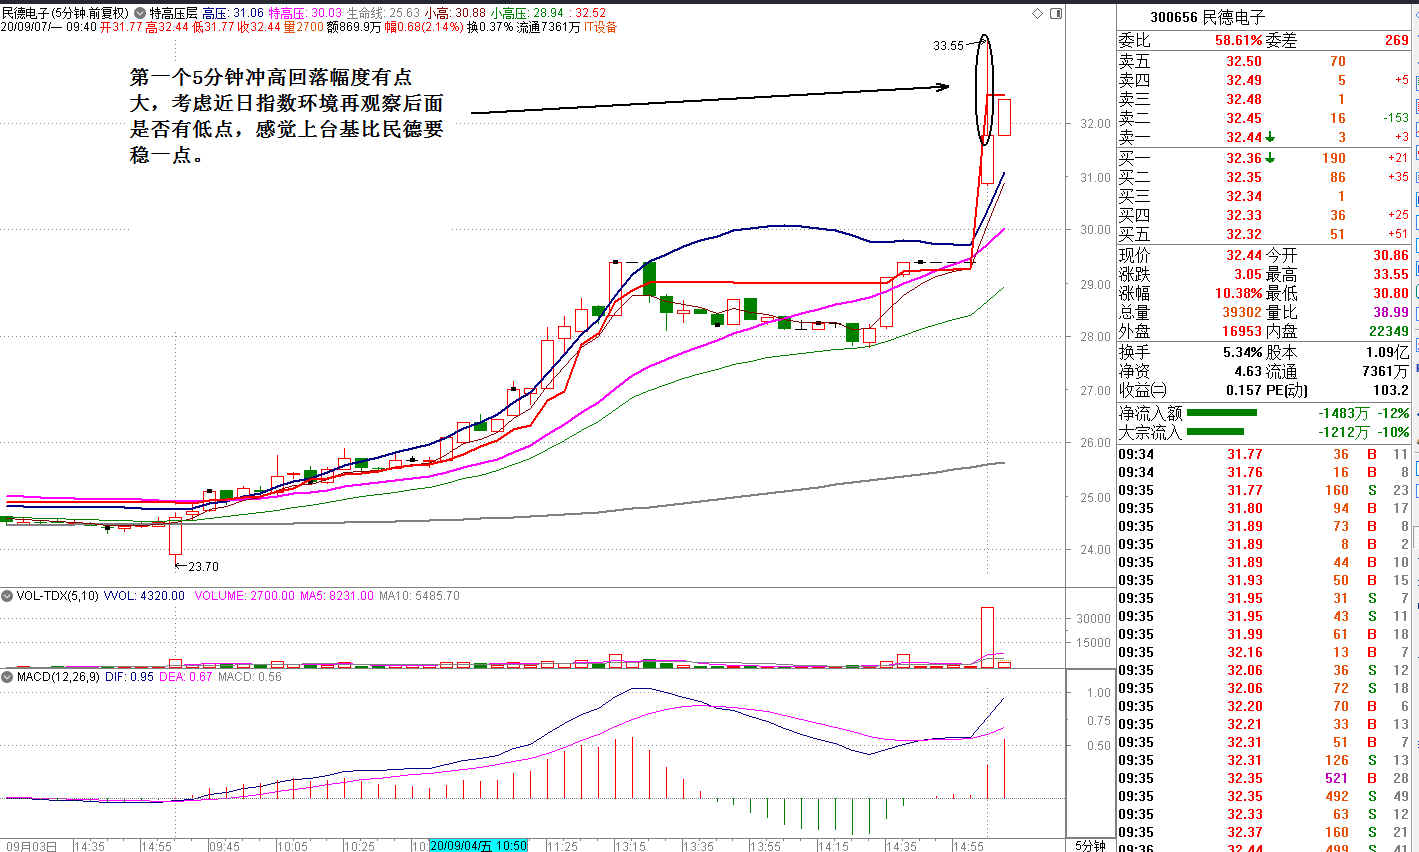Click the 涨幅 value 10.38%

coord(1239,293)
